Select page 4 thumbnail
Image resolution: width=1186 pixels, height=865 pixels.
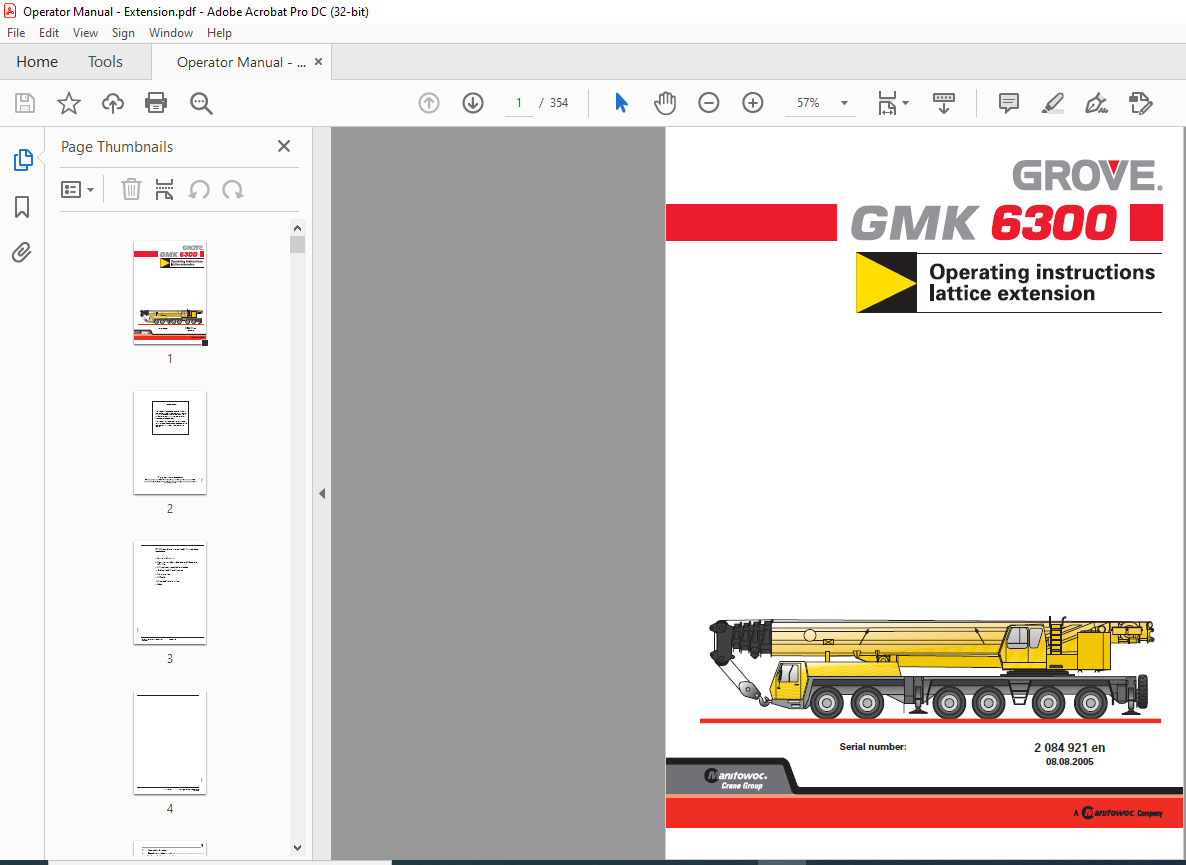pos(169,743)
